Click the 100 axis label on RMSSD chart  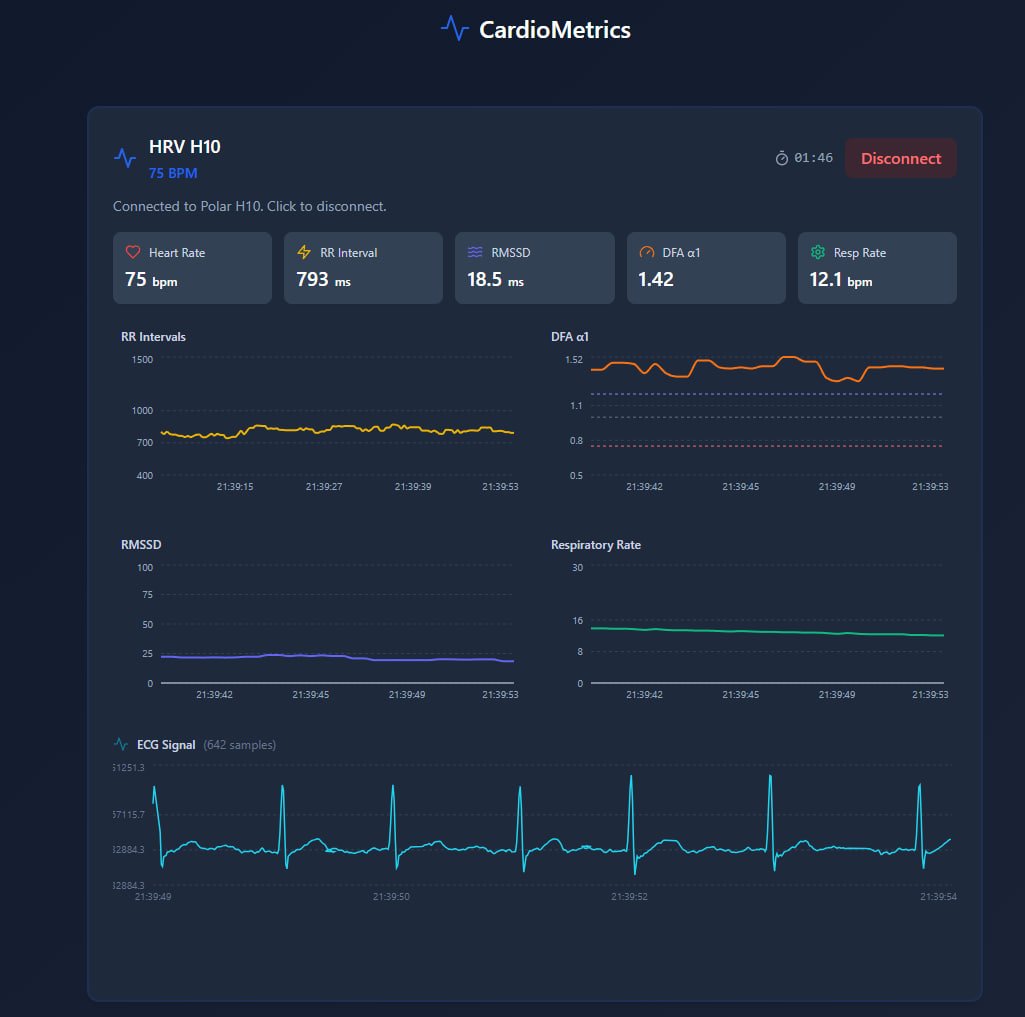pyautogui.click(x=144, y=567)
